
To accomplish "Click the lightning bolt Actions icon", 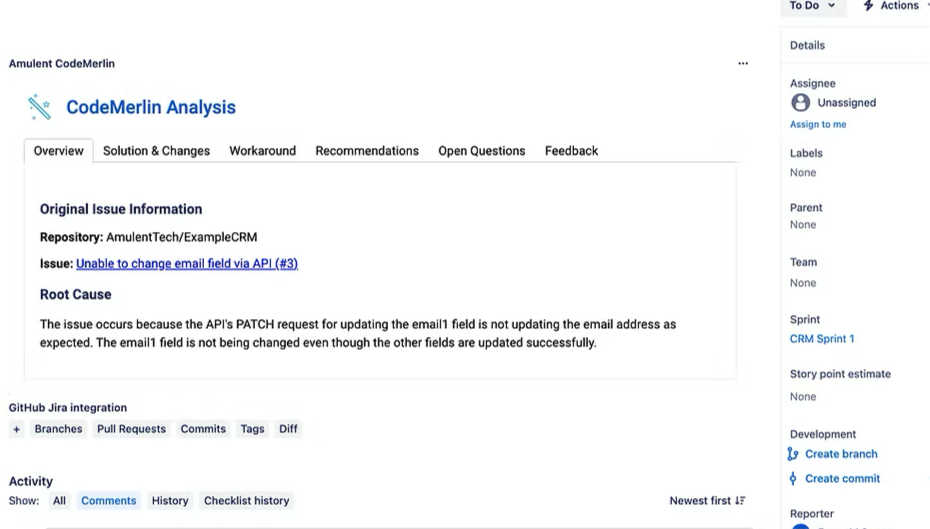I will point(868,6).
